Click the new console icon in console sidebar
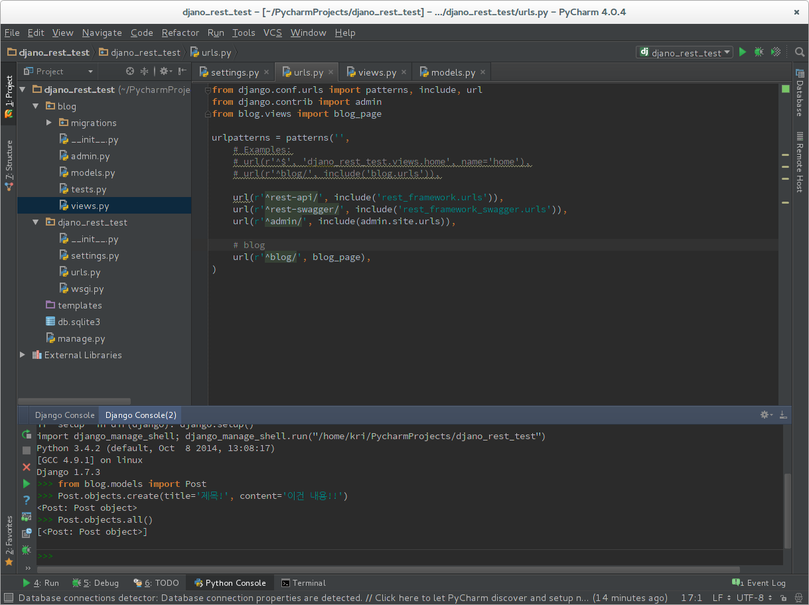This screenshot has height=605, width=809. click(x=26, y=533)
